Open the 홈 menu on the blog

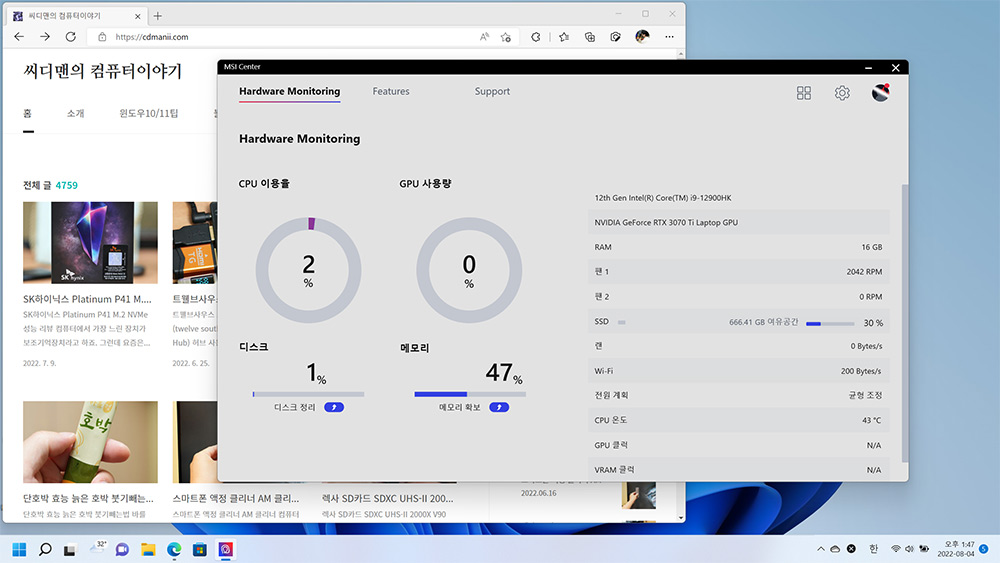coord(27,113)
